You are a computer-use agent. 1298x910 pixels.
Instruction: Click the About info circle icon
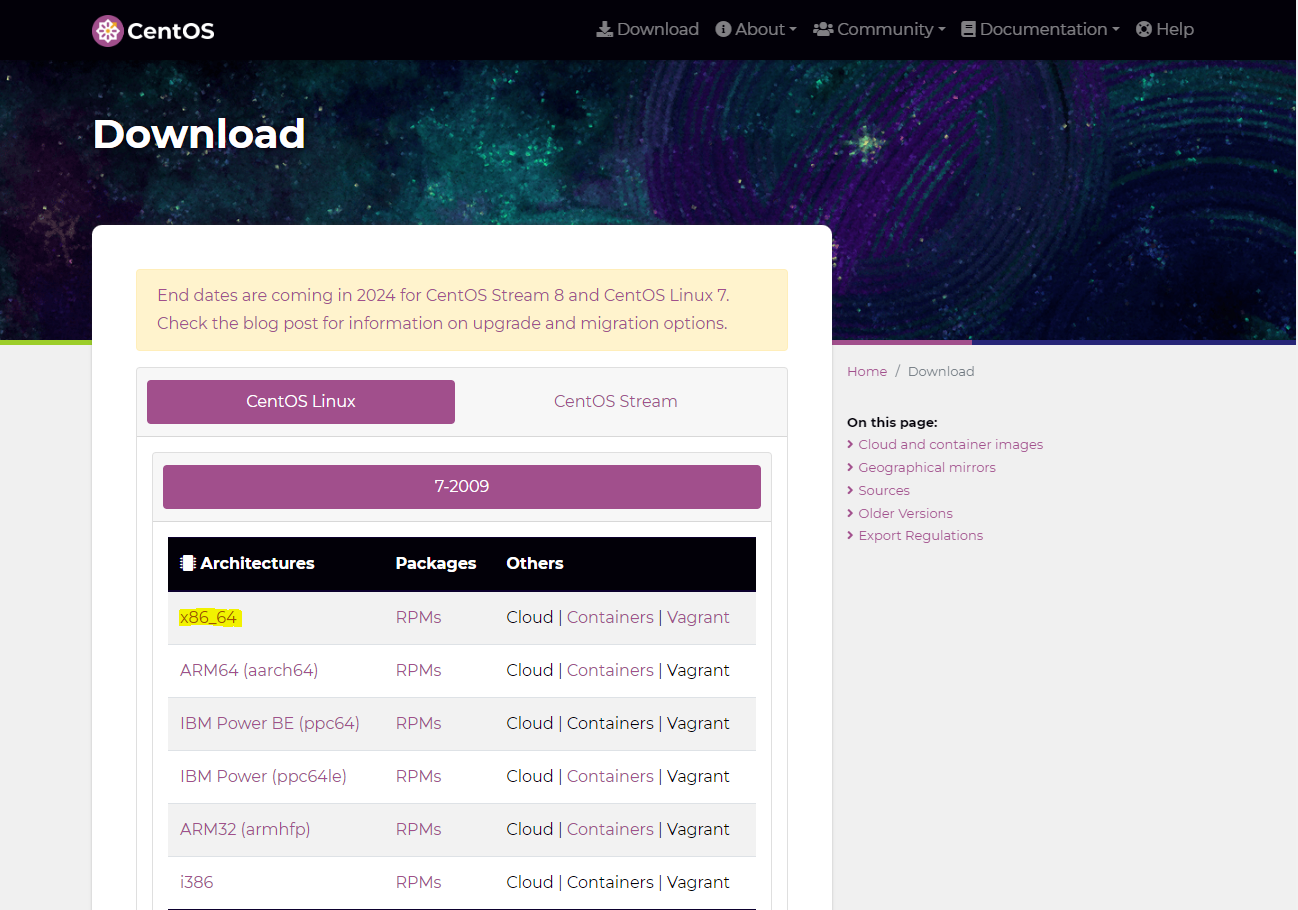tap(723, 29)
